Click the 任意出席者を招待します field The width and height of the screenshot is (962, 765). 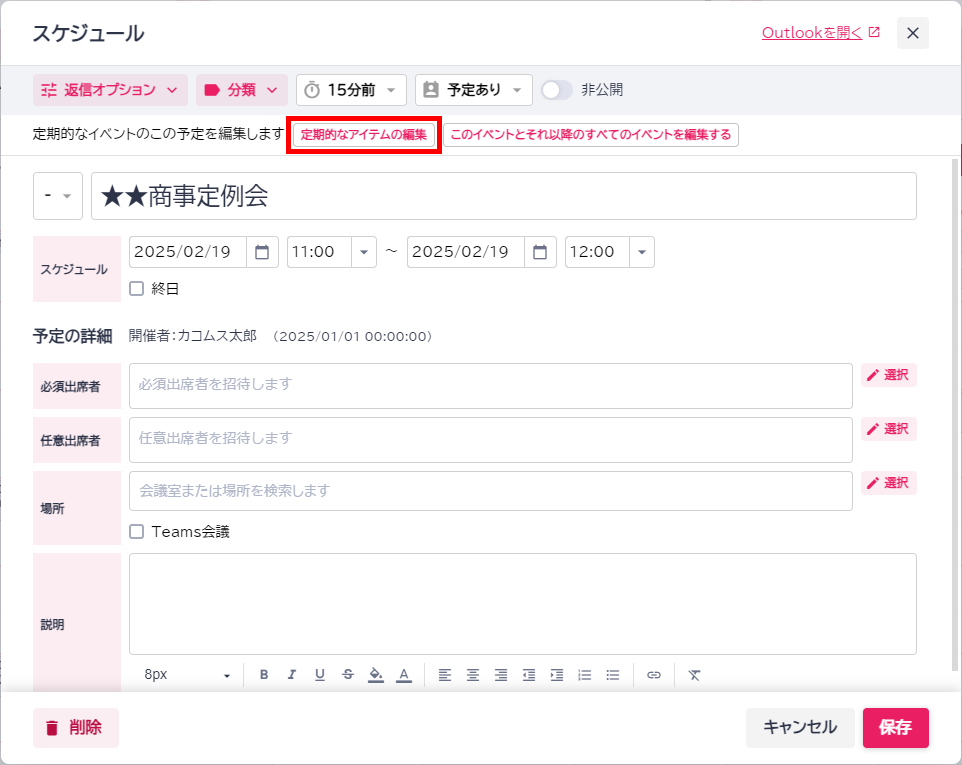(x=491, y=440)
